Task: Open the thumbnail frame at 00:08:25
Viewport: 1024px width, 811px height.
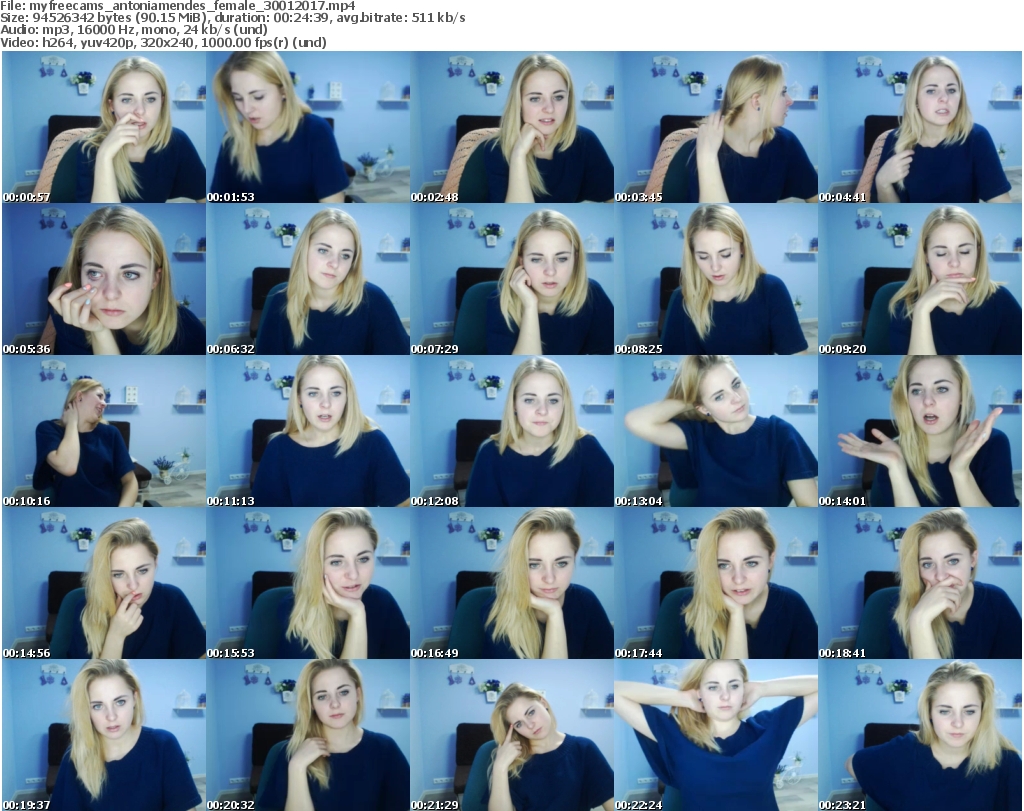Action: [x=716, y=279]
